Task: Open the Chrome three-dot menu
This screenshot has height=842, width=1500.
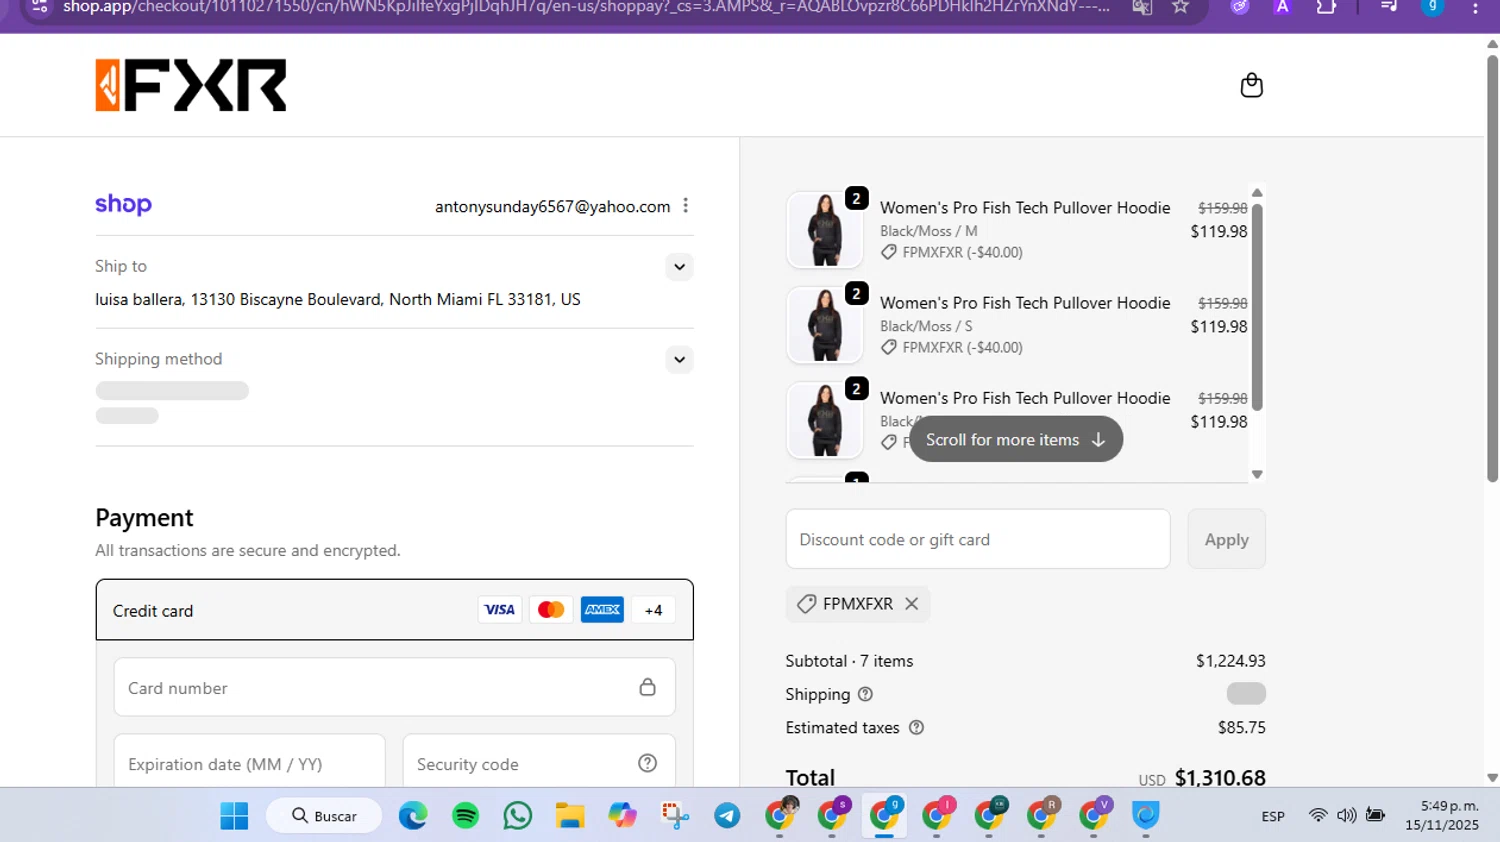Action: pos(1475,7)
